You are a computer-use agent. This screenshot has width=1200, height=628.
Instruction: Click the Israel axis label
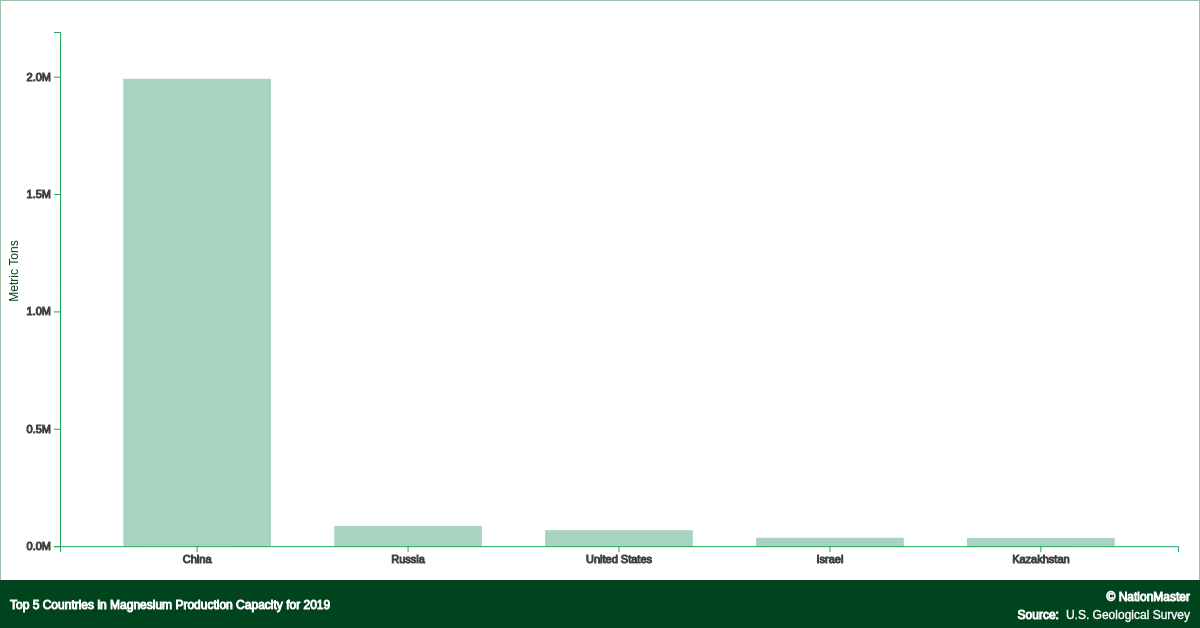click(829, 560)
